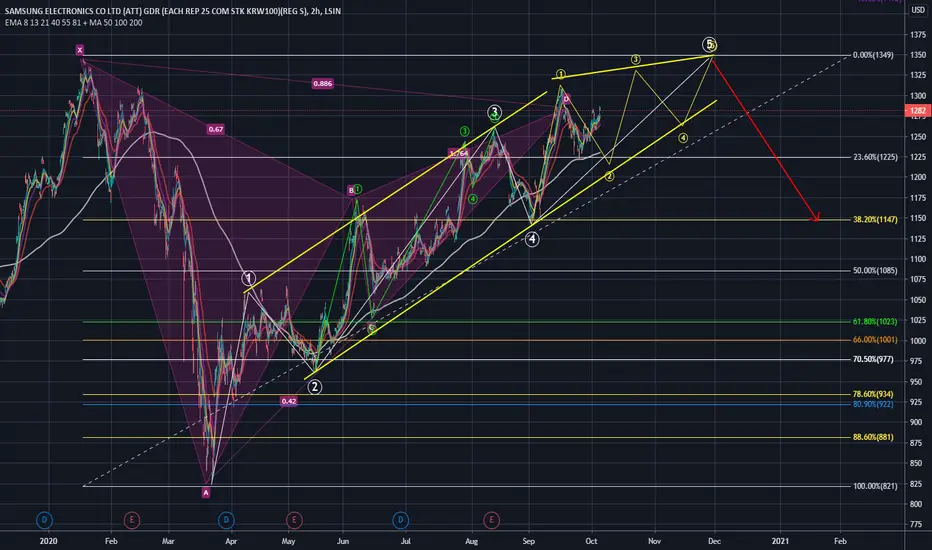The width and height of the screenshot is (932, 550).
Task: Click the 0.42 harmonic ratio label
Action: pos(289,401)
